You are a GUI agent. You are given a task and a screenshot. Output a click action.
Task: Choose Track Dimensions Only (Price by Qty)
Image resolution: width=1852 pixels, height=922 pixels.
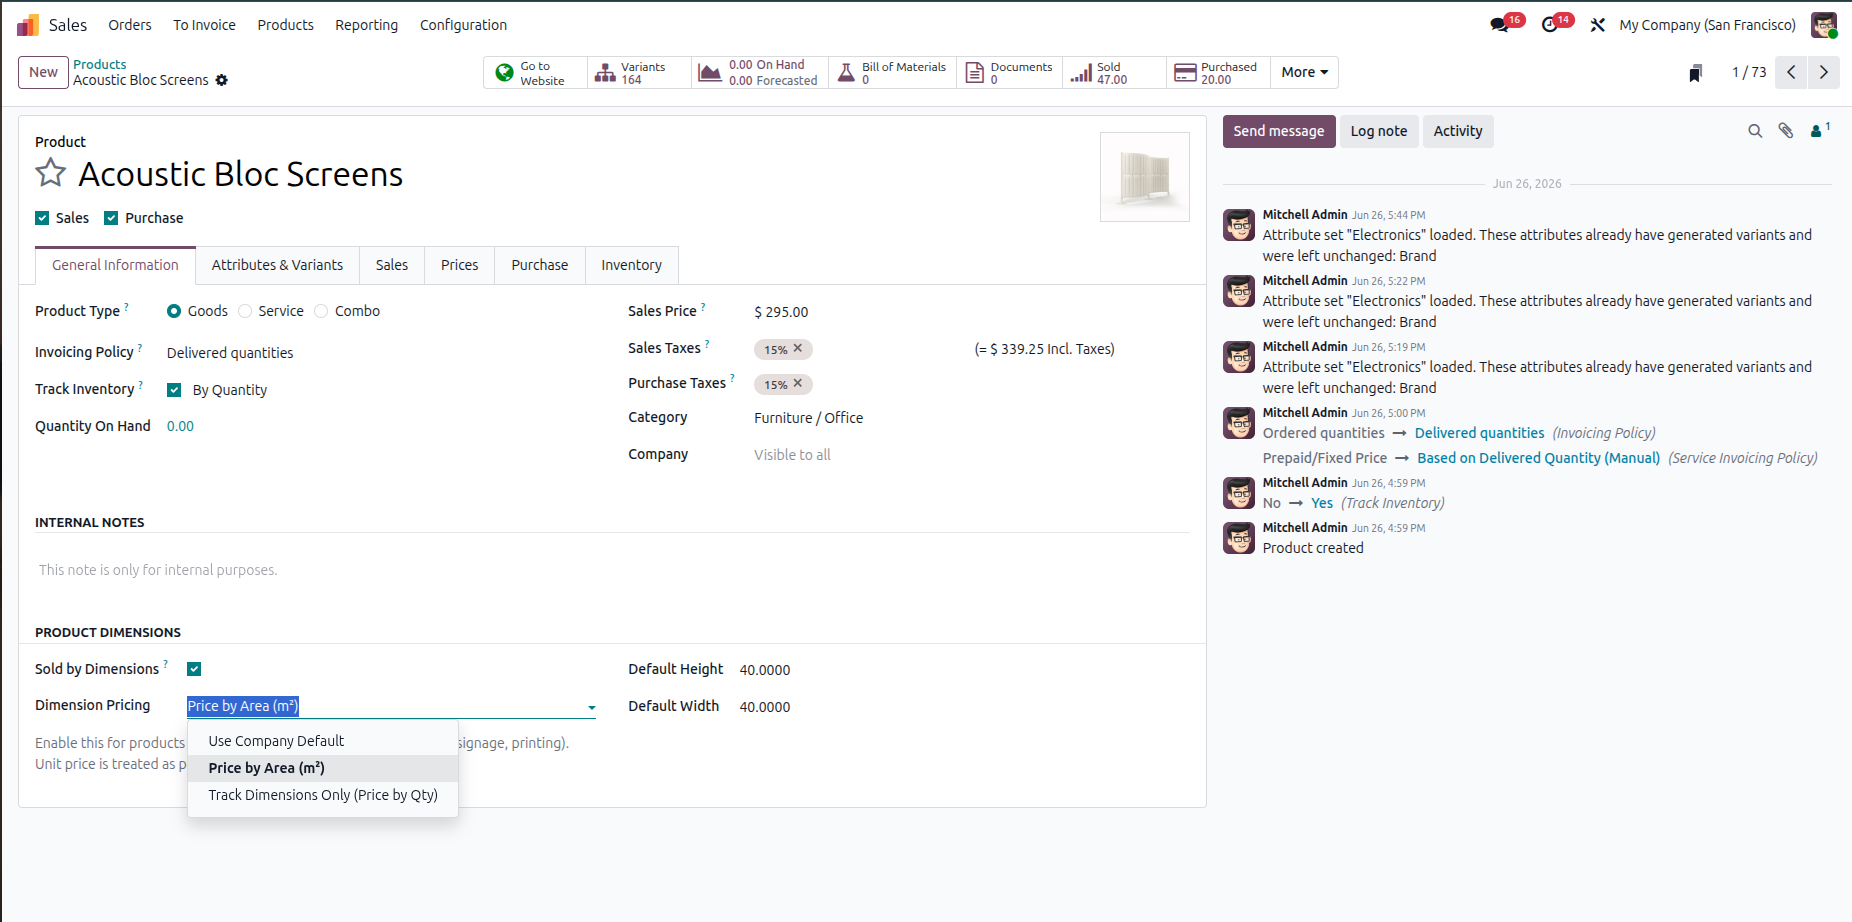(323, 795)
